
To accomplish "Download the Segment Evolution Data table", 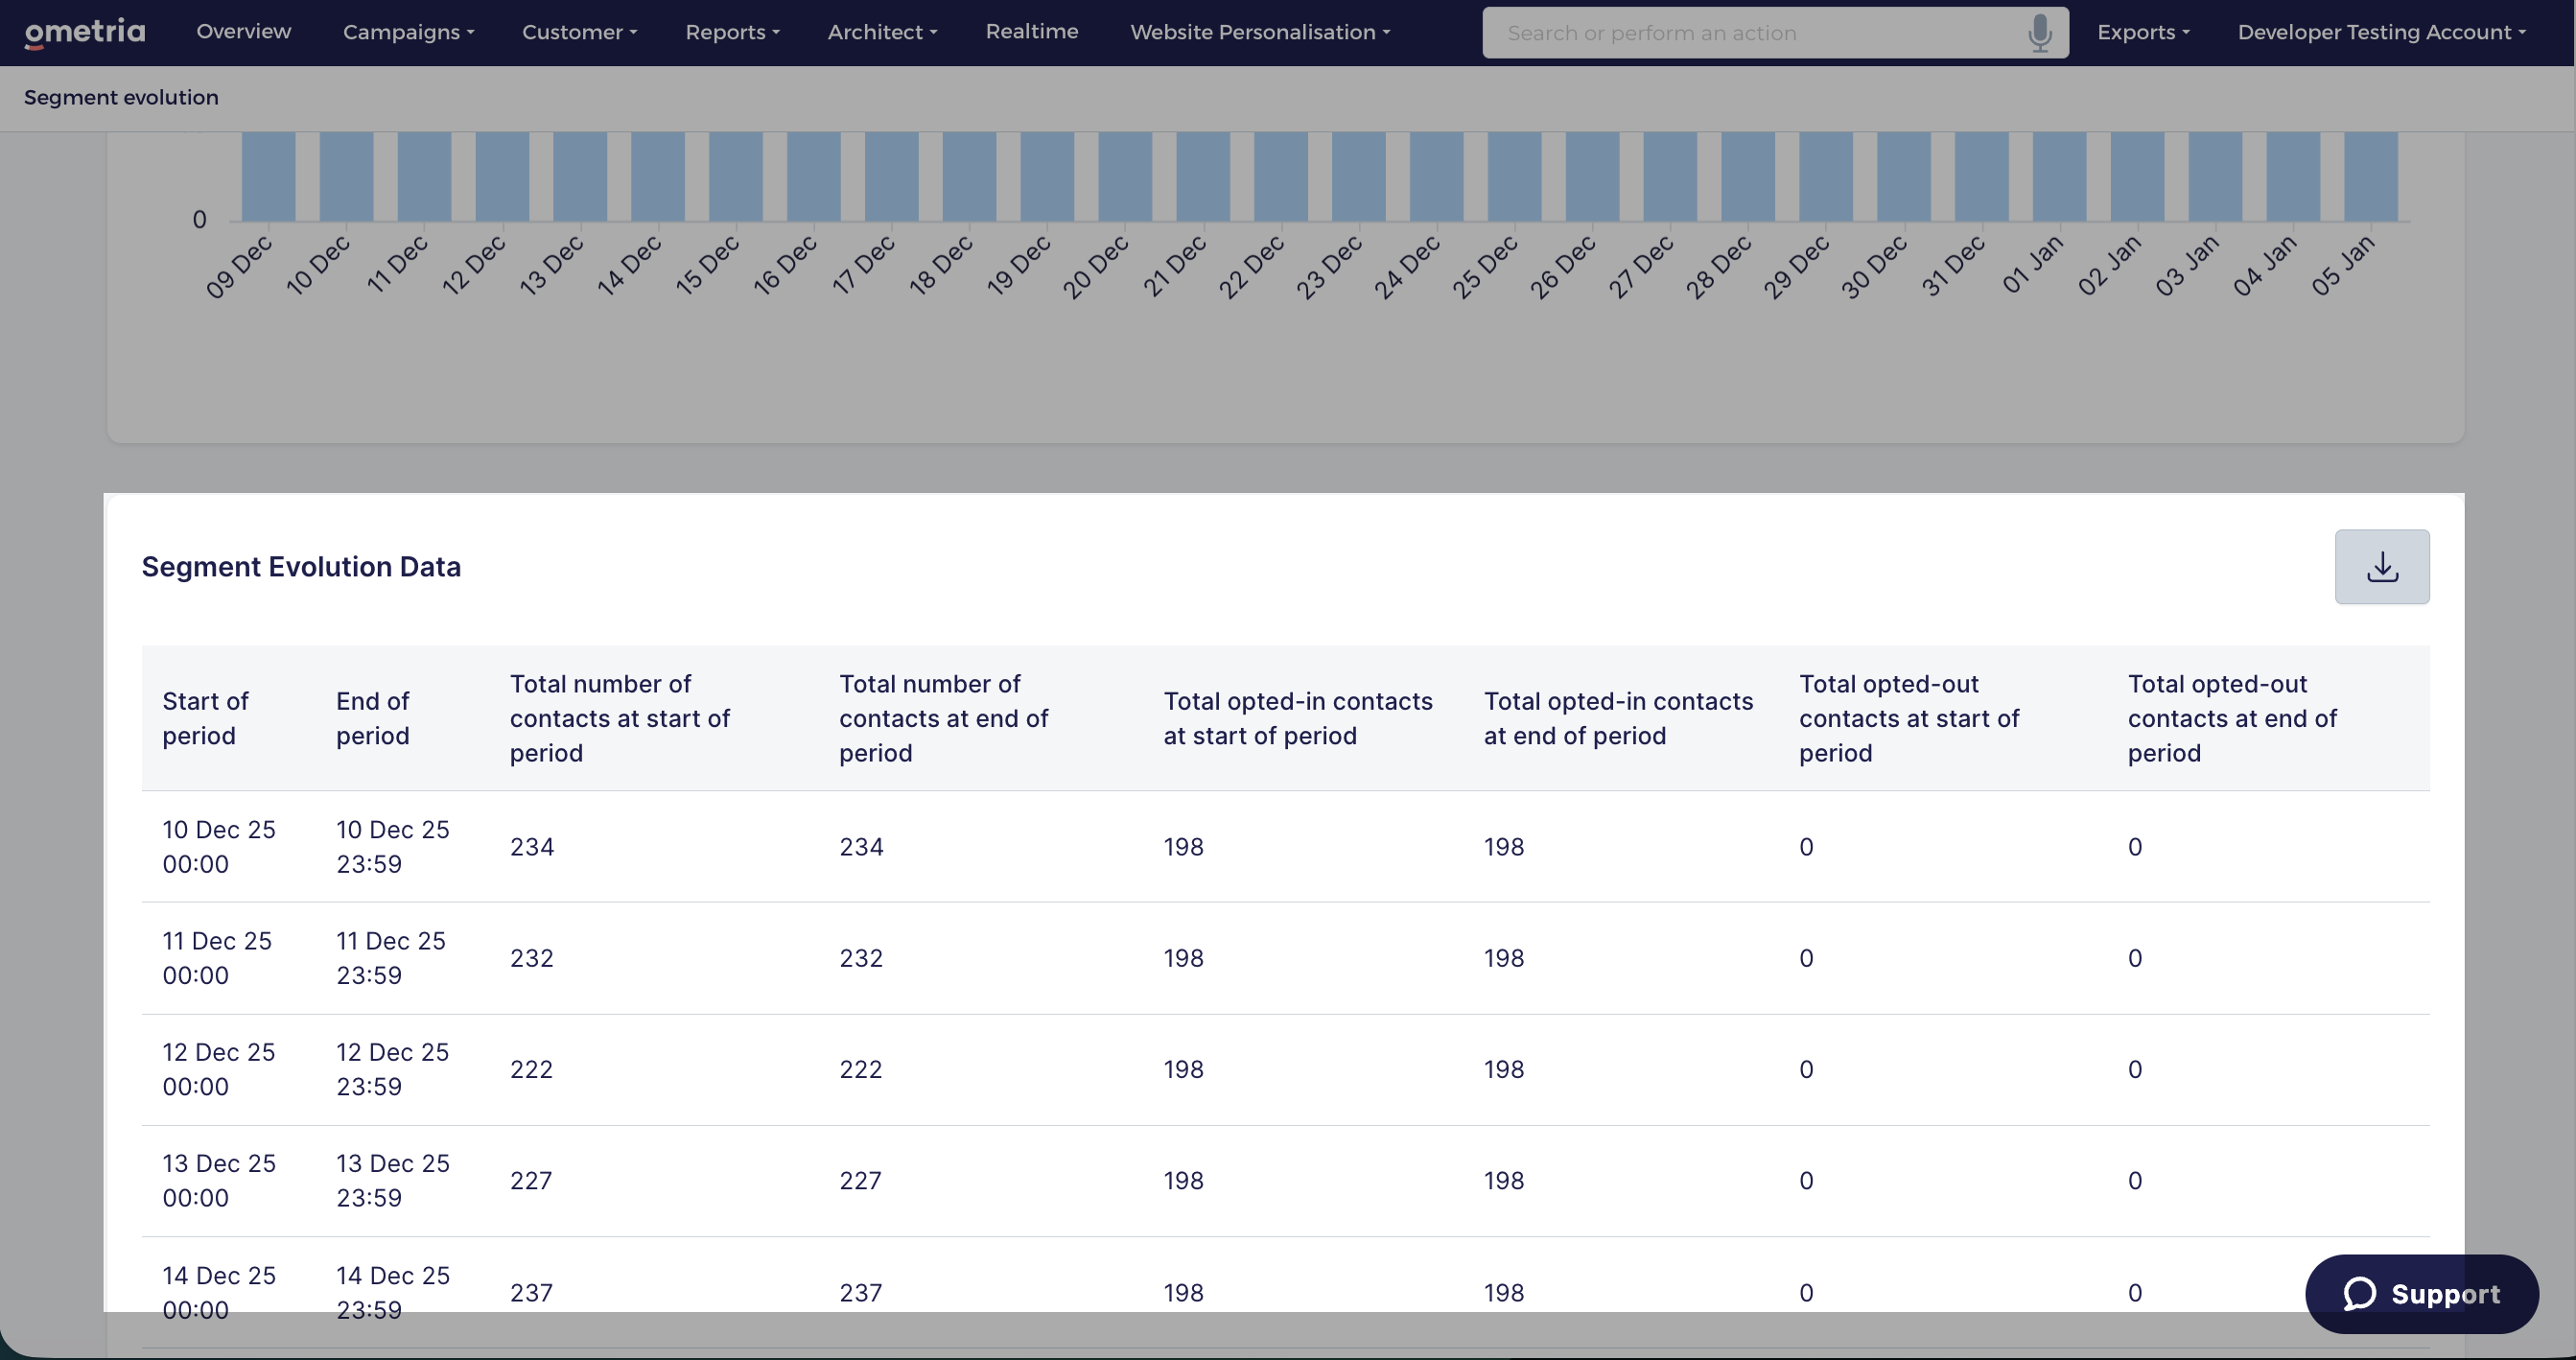I will pyautogui.click(x=2381, y=566).
